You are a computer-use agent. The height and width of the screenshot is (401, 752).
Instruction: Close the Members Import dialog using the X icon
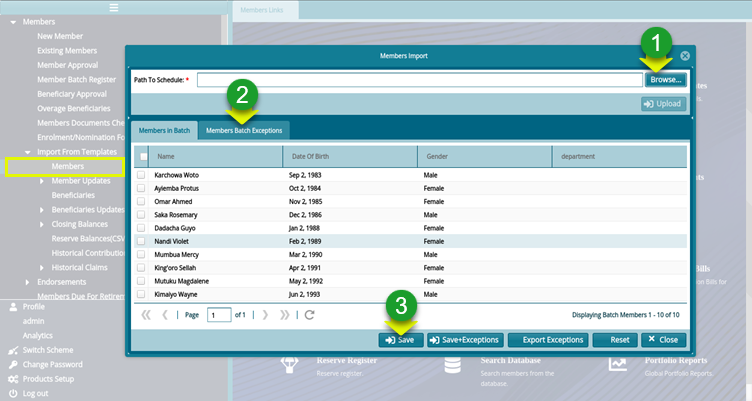tap(685, 56)
